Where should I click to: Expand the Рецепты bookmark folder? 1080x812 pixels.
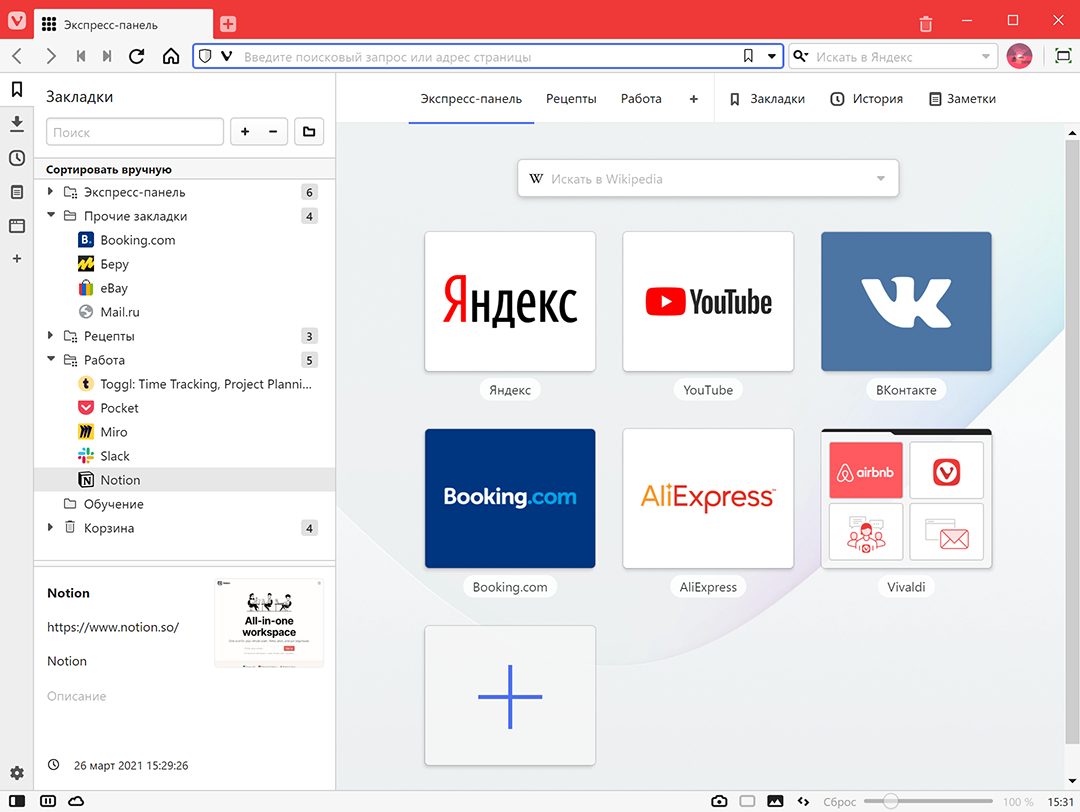tap(50, 335)
